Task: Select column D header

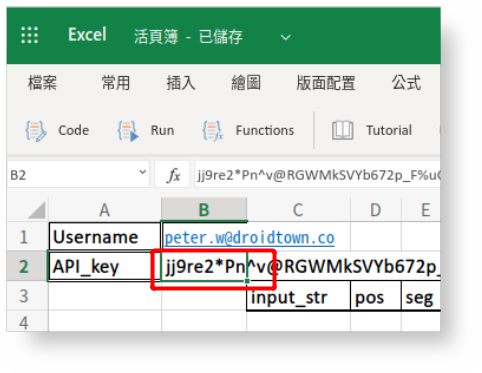Action: coord(376,210)
